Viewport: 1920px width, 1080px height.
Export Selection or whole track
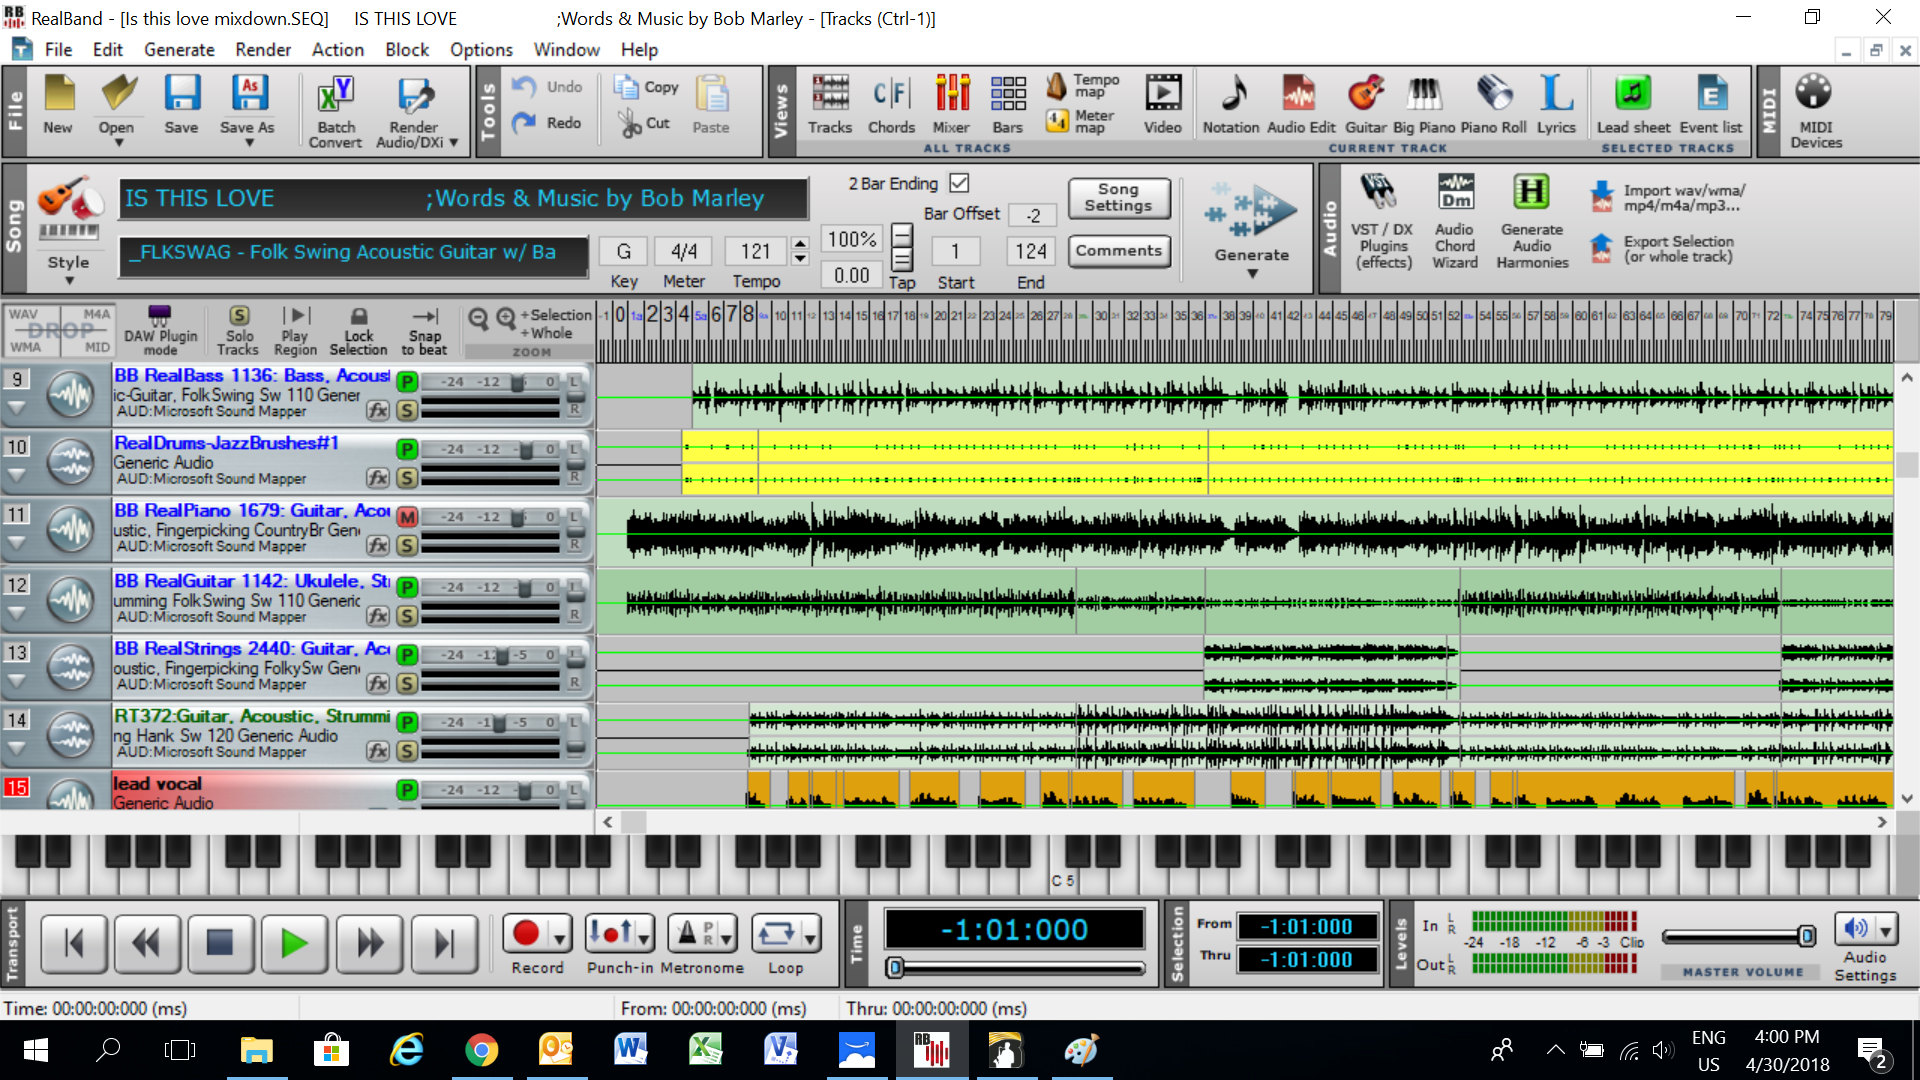[x=1665, y=249]
